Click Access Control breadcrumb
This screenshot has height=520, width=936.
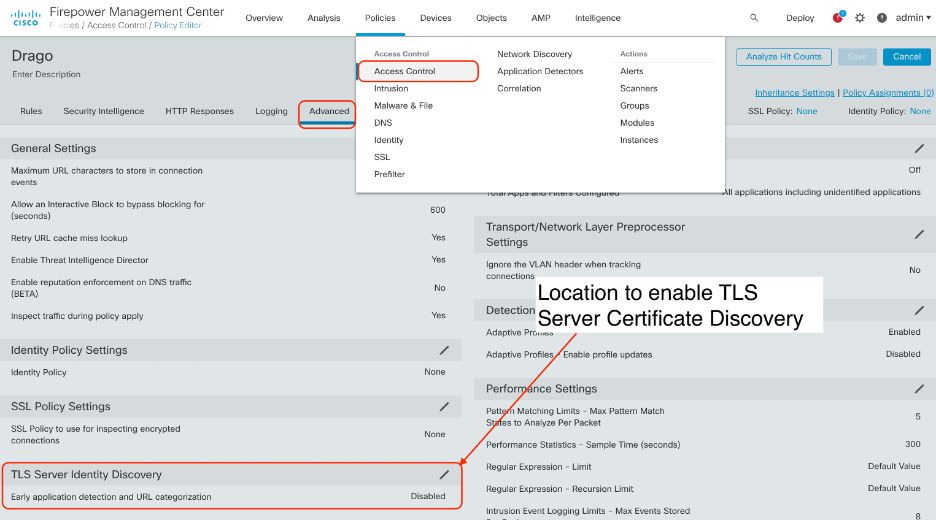tap(116, 25)
